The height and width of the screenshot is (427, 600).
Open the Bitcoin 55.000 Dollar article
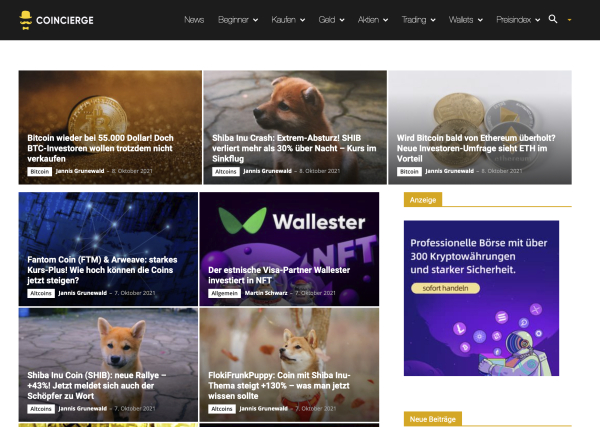pos(100,148)
